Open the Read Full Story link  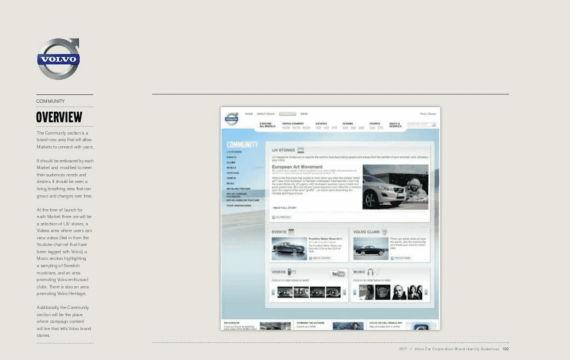(x=285, y=208)
